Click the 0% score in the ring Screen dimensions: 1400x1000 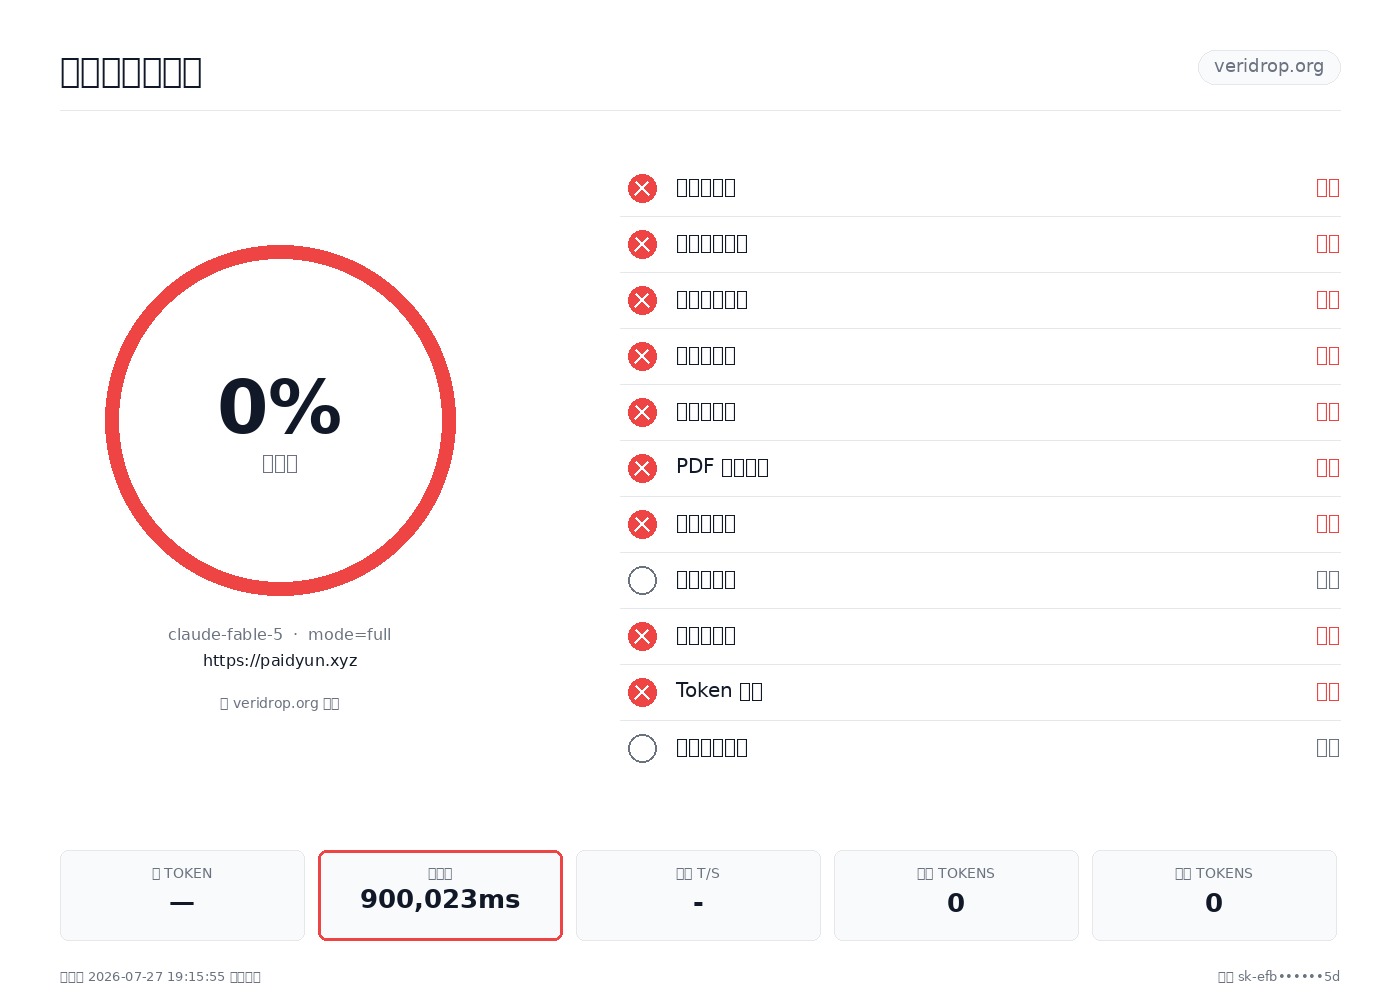click(x=280, y=407)
